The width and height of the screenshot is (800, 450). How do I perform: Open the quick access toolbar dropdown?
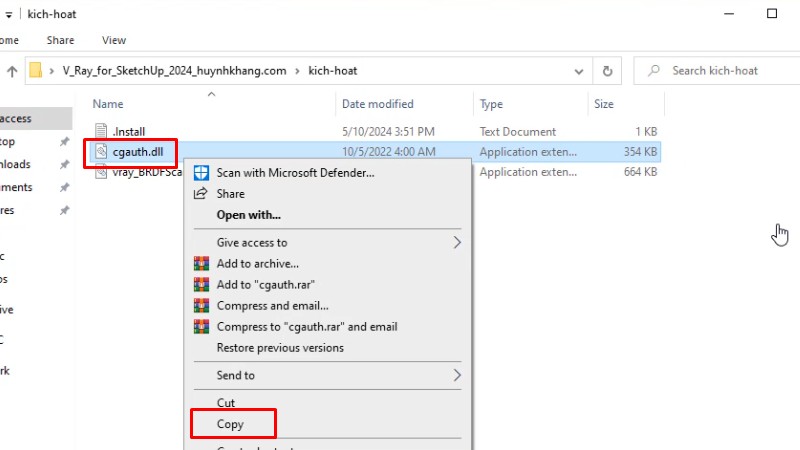(9, 15)
